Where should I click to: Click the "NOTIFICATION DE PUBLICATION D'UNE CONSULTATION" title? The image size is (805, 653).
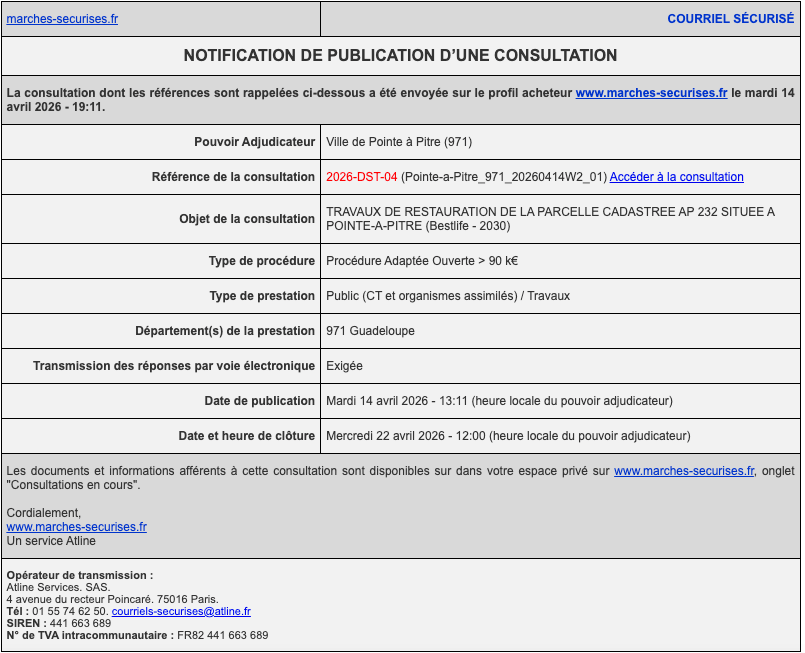[x=400, y=56]
